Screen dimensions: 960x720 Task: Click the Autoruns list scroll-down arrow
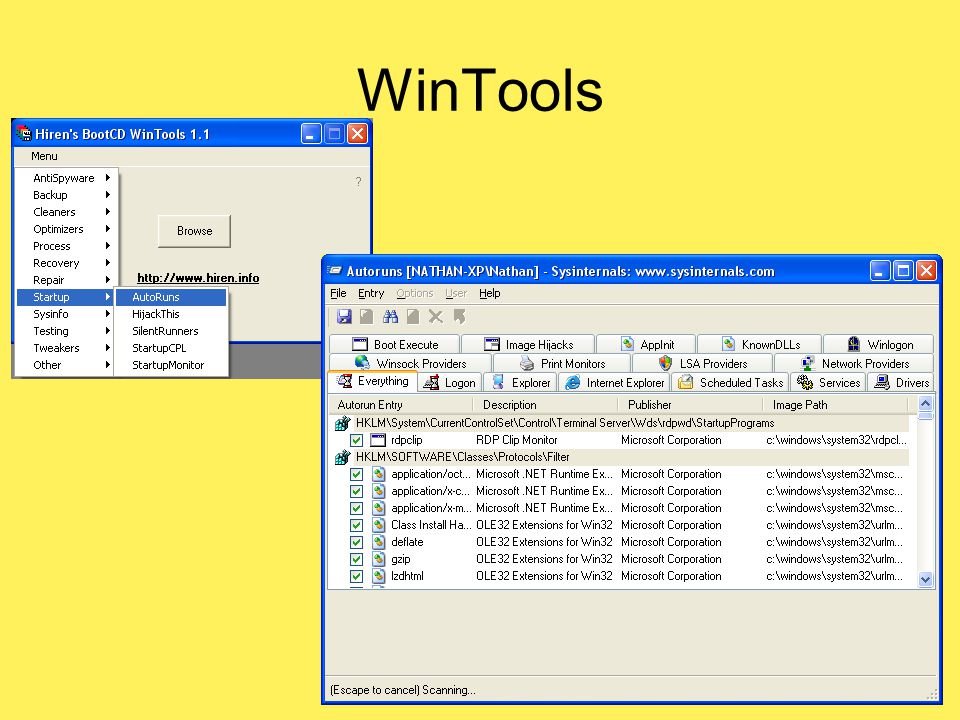coord(925,579)
